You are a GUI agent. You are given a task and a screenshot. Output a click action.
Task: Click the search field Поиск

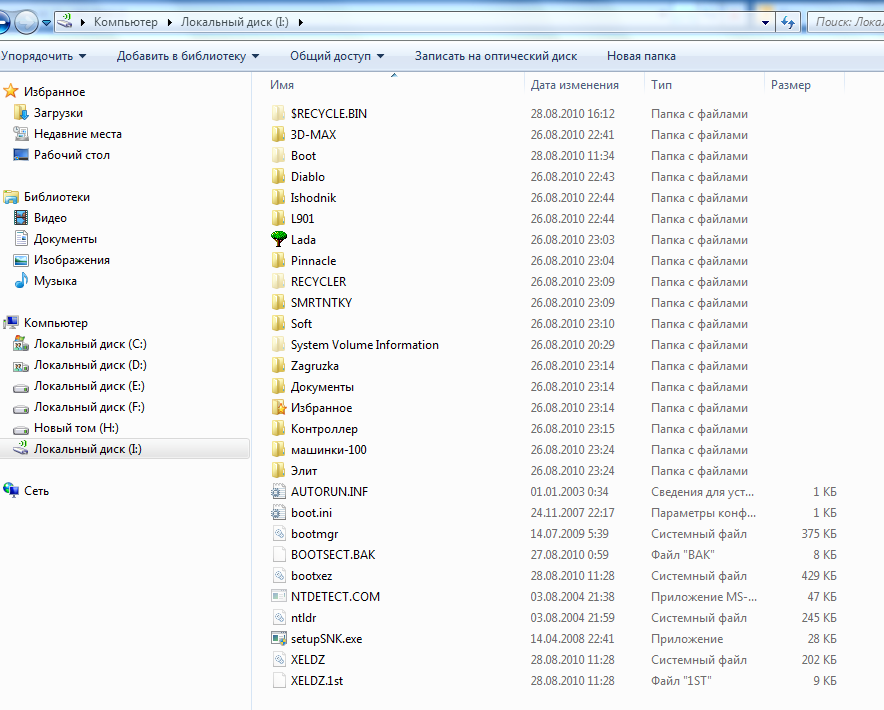pyautogui.click(x=846, y=23)
